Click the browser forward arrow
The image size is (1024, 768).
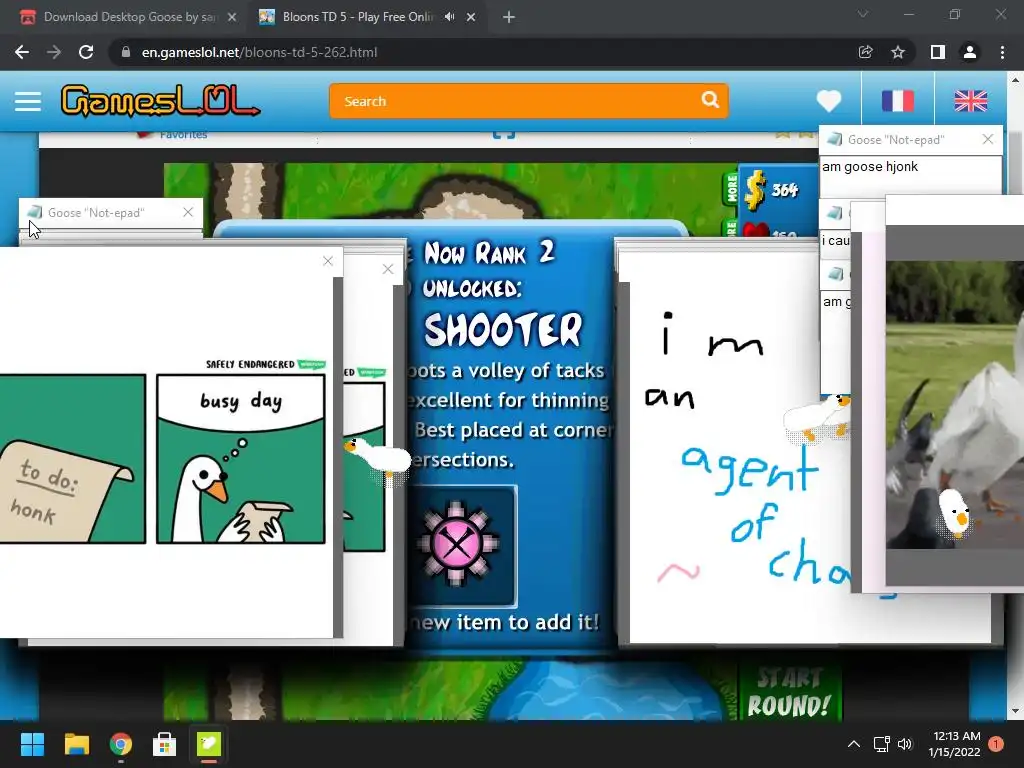point(54,52)
